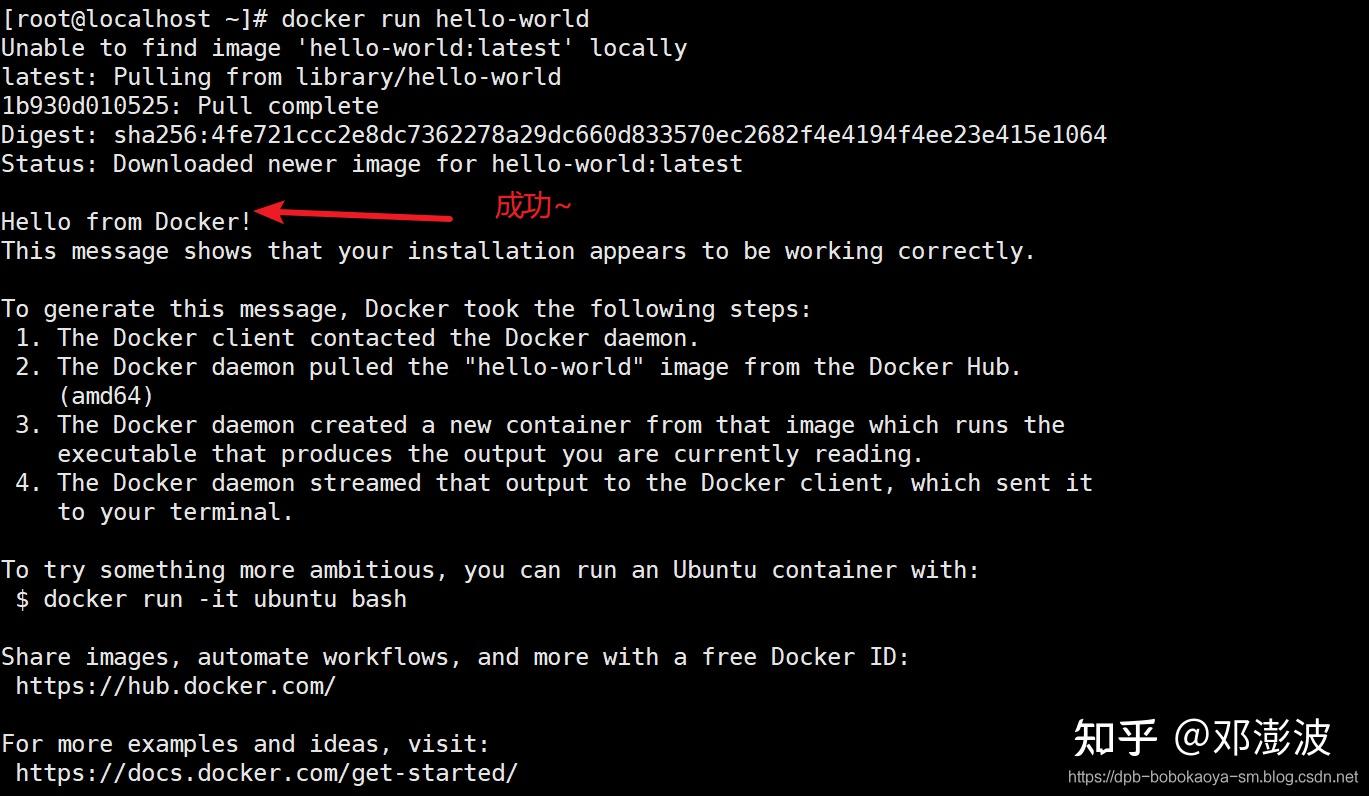The image size is (1369, 796).
Task: Click the 'Status: Downloaded newer image' line
Action: [372, 164]
